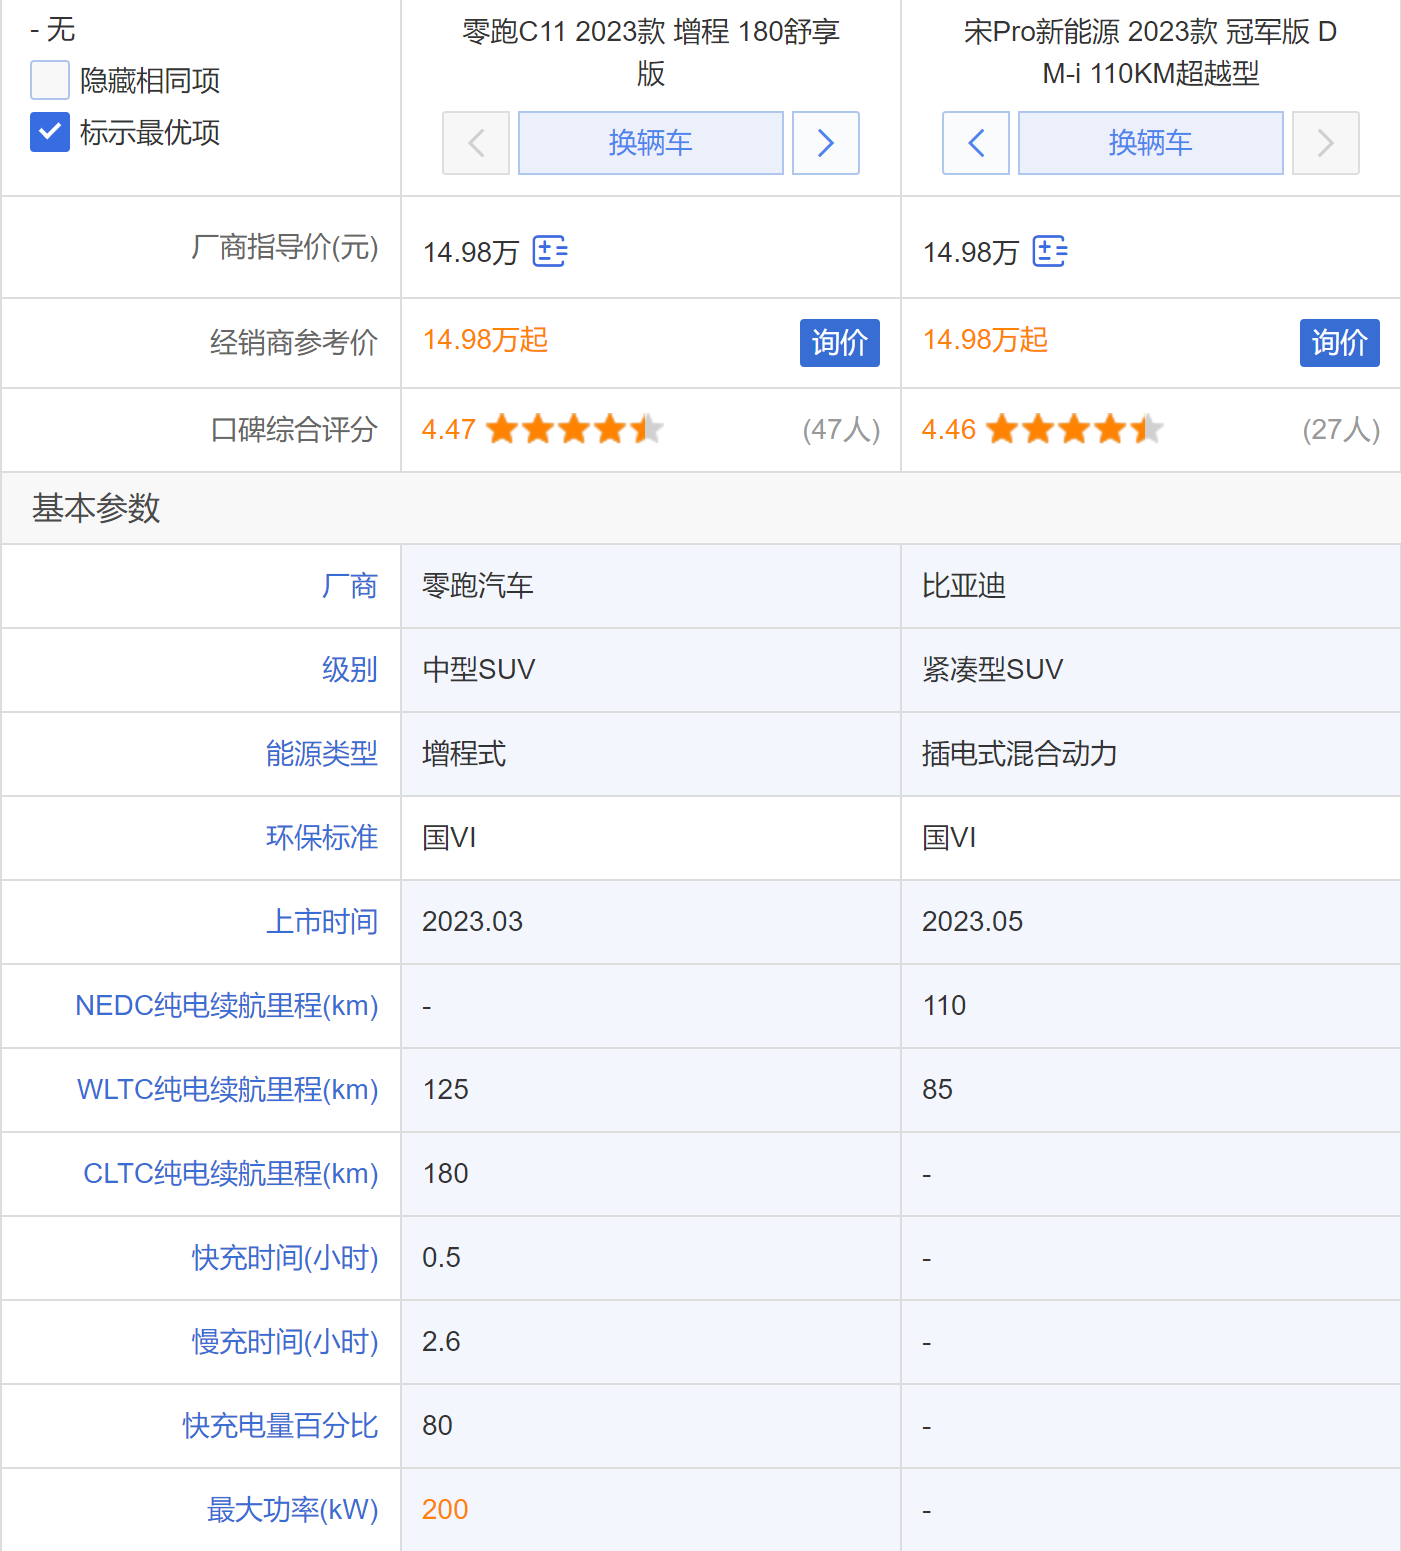This screenshot has height=1551, width=1401.
Task: Click 询价 button for 宋Pro新能源
Action: coord(1339,343)
